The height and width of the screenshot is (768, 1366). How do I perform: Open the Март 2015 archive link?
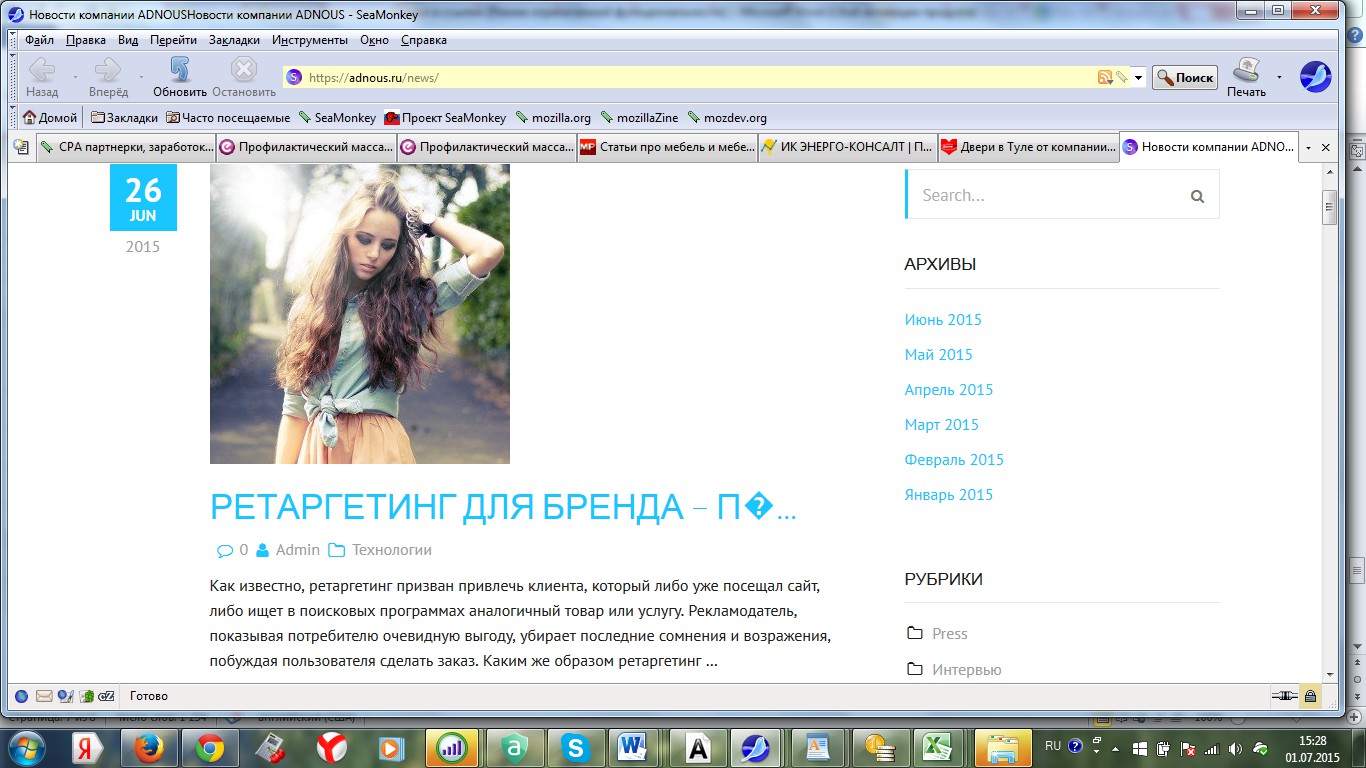(x=941, y=425)
